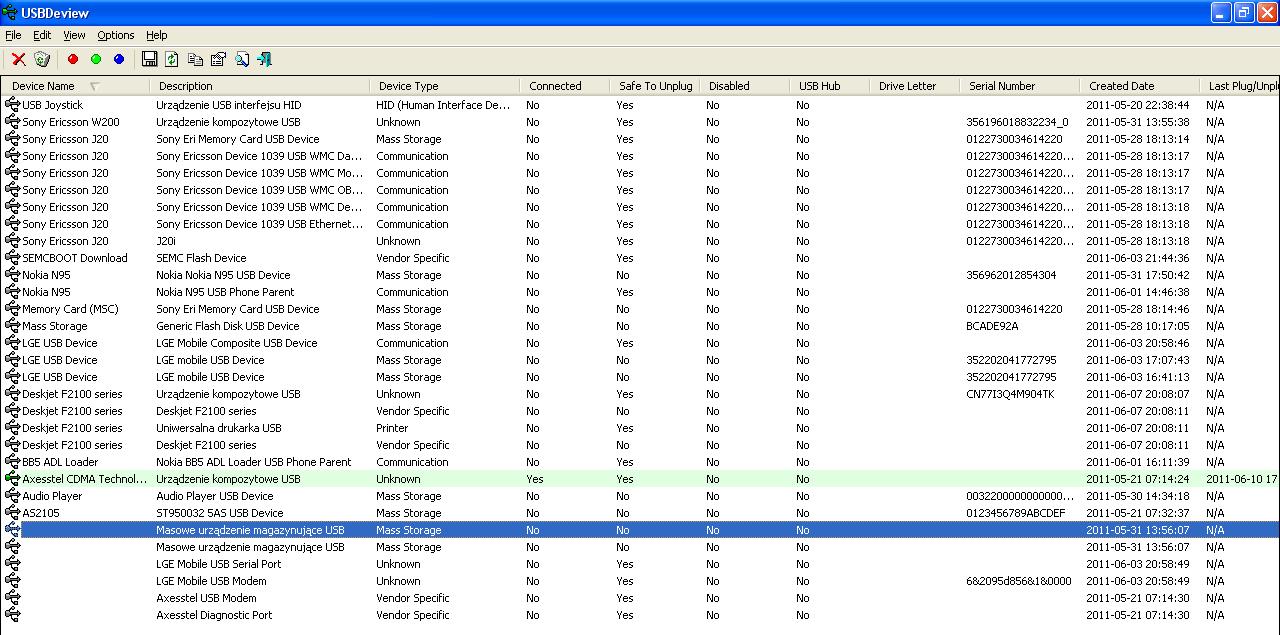Open the properties toolbar icon

click(x=218, y=59)
